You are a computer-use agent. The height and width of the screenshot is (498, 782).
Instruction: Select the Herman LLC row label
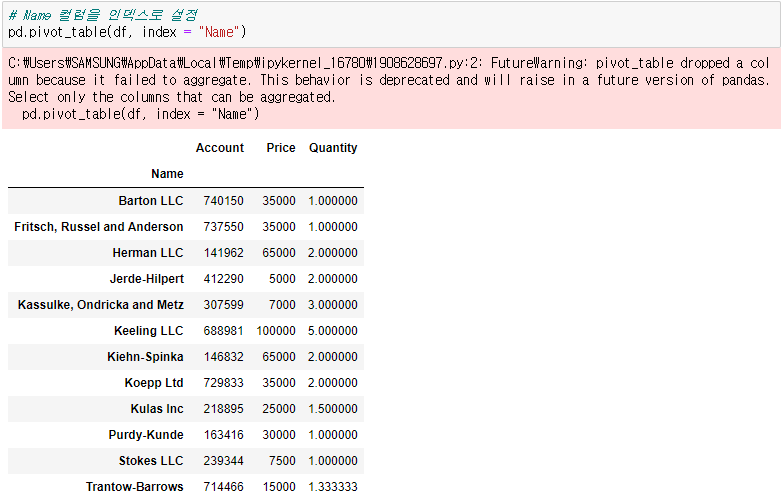[x=148, y=253]
